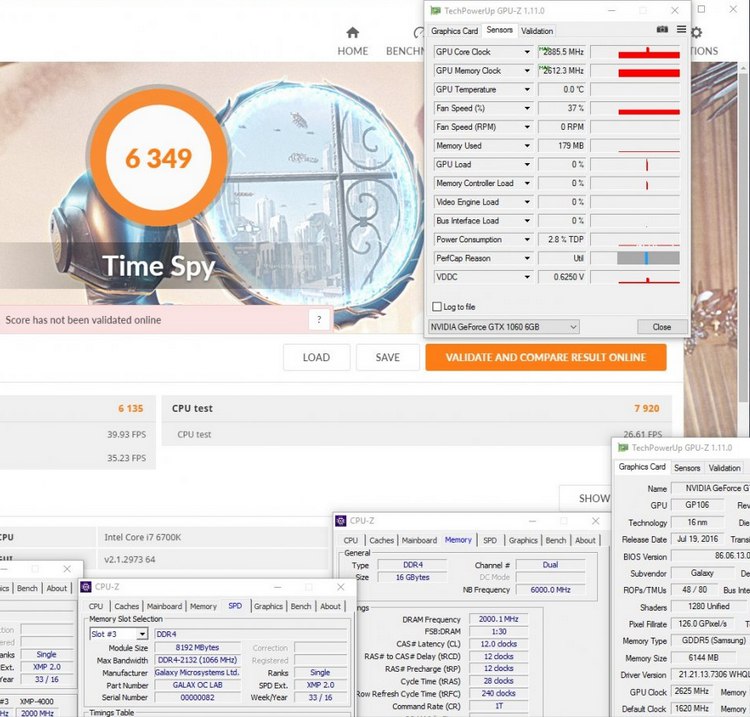Click the Home icon in 3DMark navigation

[353, 33]
